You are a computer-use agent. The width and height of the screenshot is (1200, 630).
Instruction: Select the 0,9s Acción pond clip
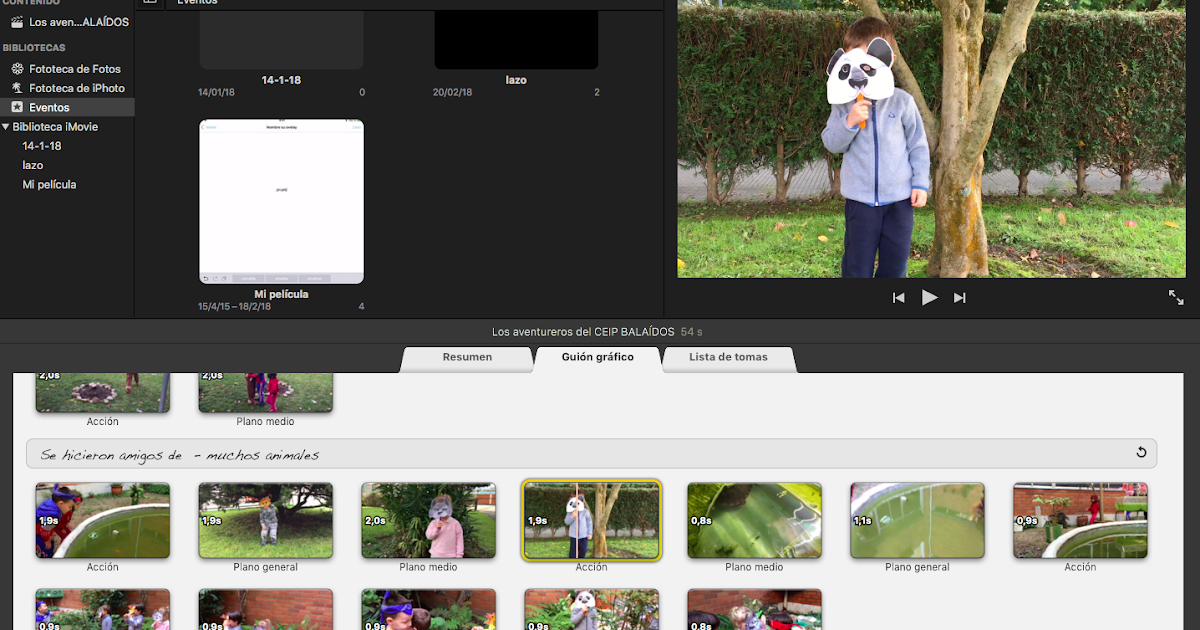[1081, 520]
